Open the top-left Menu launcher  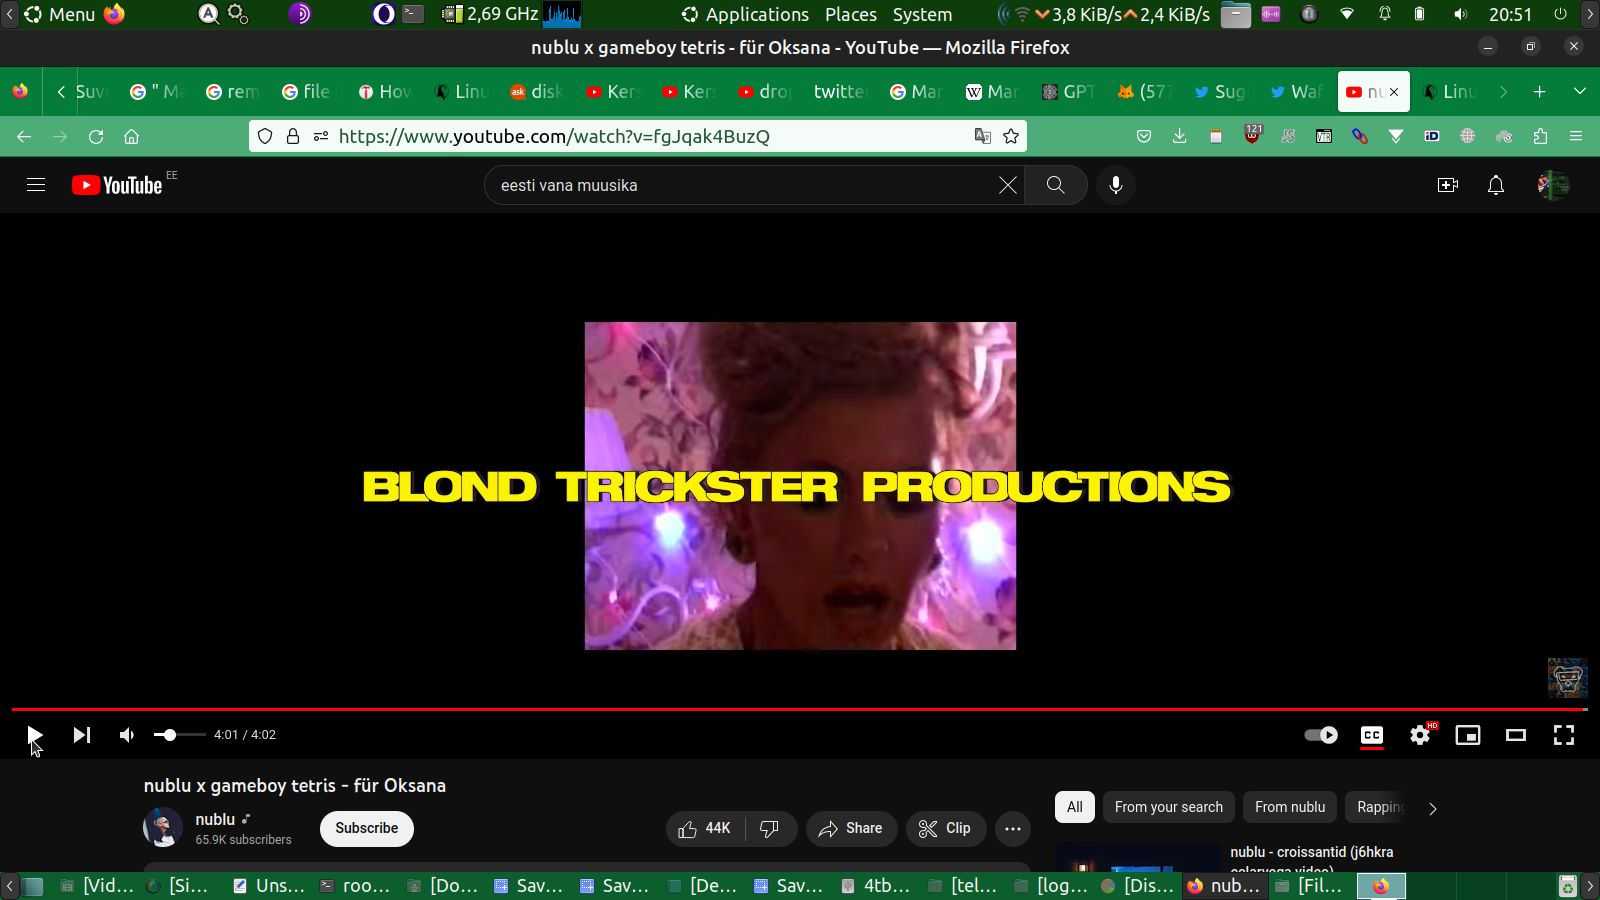(60, 14)
